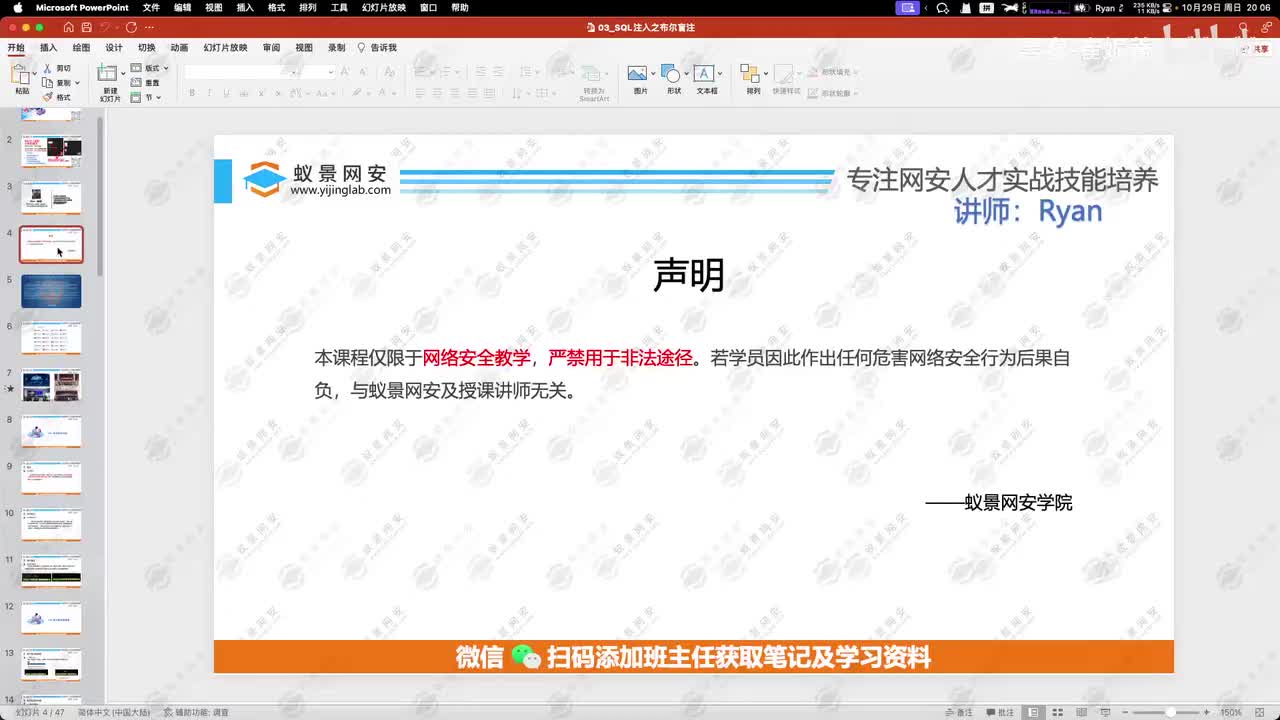Screen dimensions: 1280x720
Task: Open the Transitions (切换) ribbon tab
Action: (x=146, y=47)
